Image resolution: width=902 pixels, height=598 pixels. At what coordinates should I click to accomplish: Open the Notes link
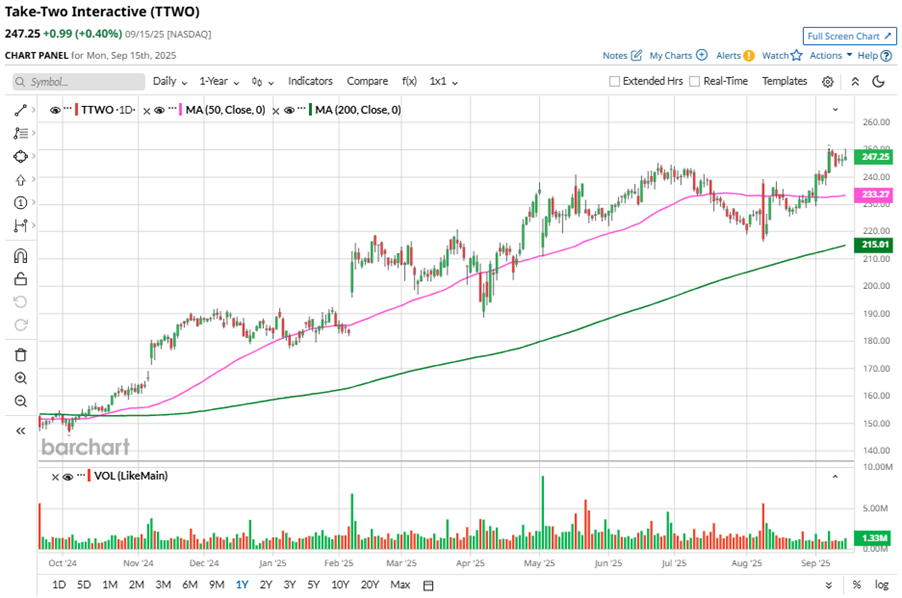tap(615, 56)
